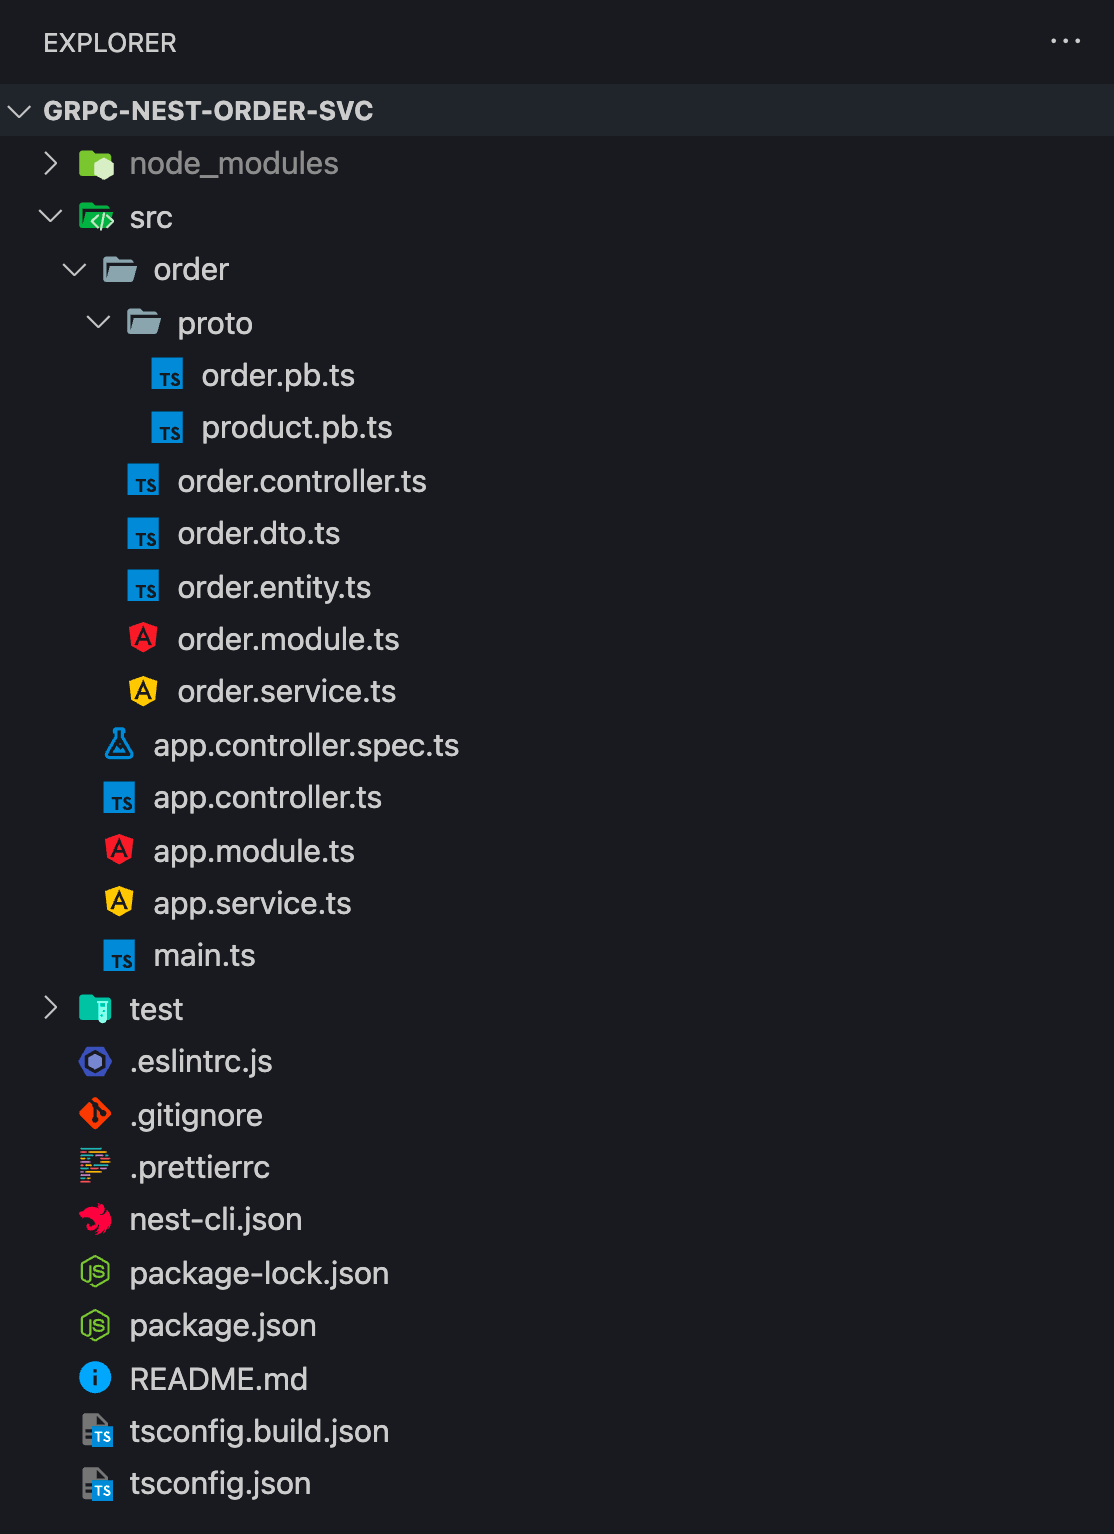Select product.pb.ts inside the proto folder
1114x1534 pixels.
297,427
